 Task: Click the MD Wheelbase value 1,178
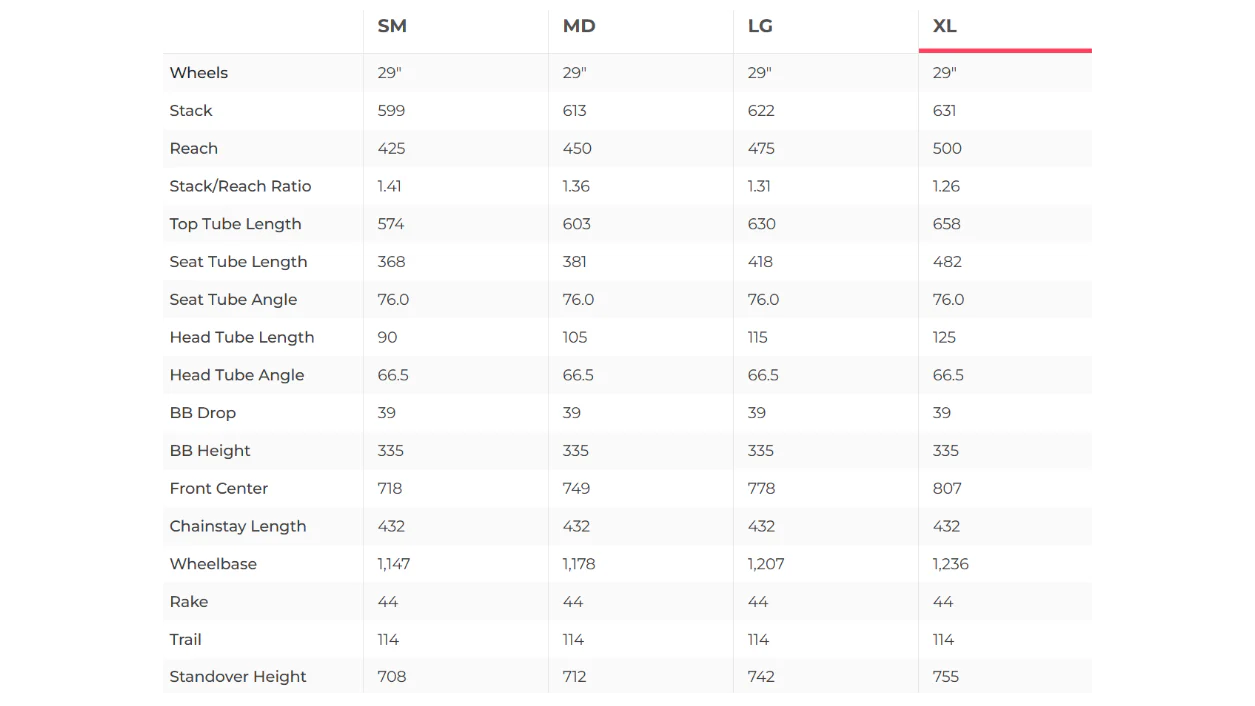579,564
